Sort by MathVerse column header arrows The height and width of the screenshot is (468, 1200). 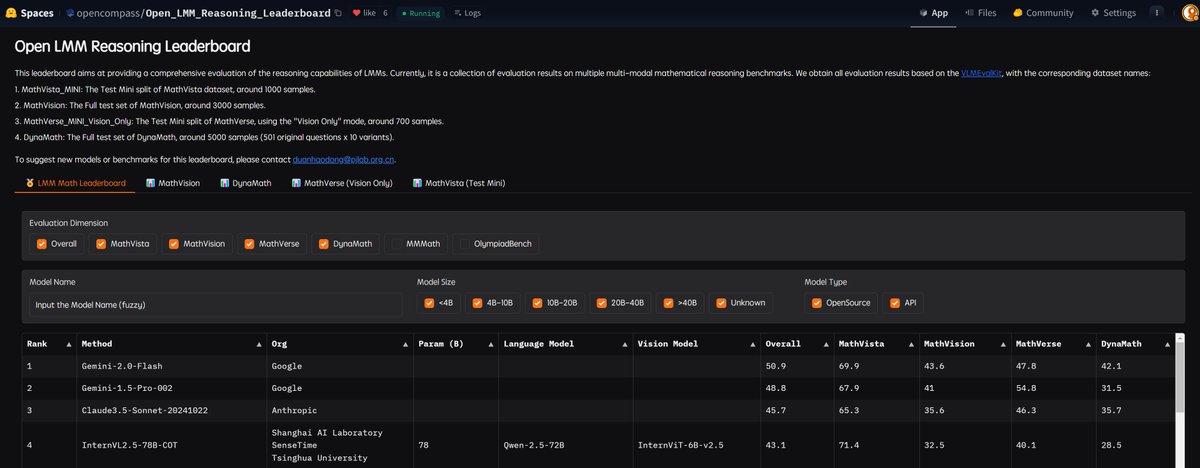point(1086,344)
